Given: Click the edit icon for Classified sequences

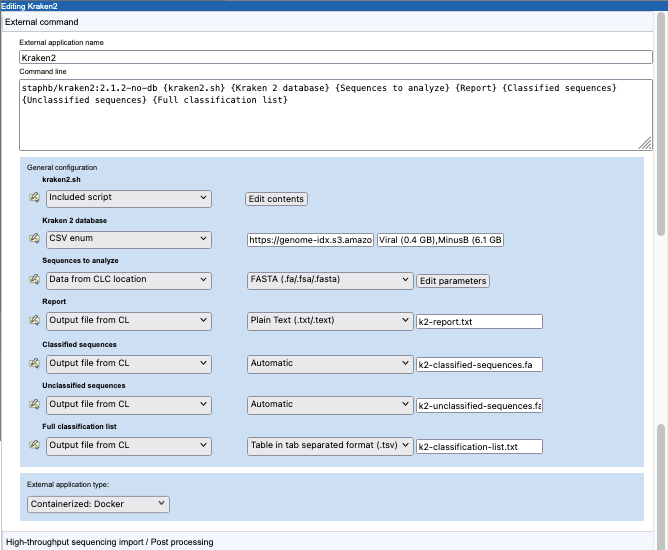Looking at the screenshot, I should (33, 364).
